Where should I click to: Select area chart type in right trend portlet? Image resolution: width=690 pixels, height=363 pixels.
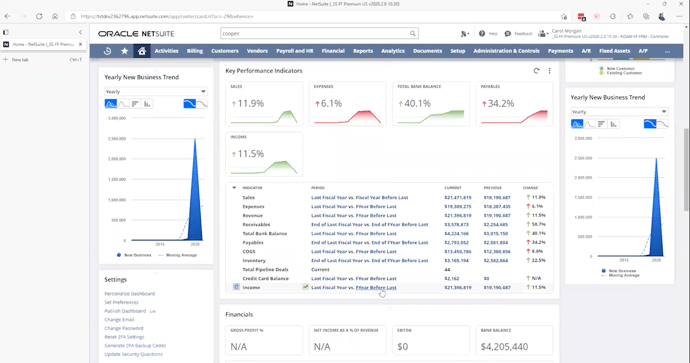(x=577, y=124)
